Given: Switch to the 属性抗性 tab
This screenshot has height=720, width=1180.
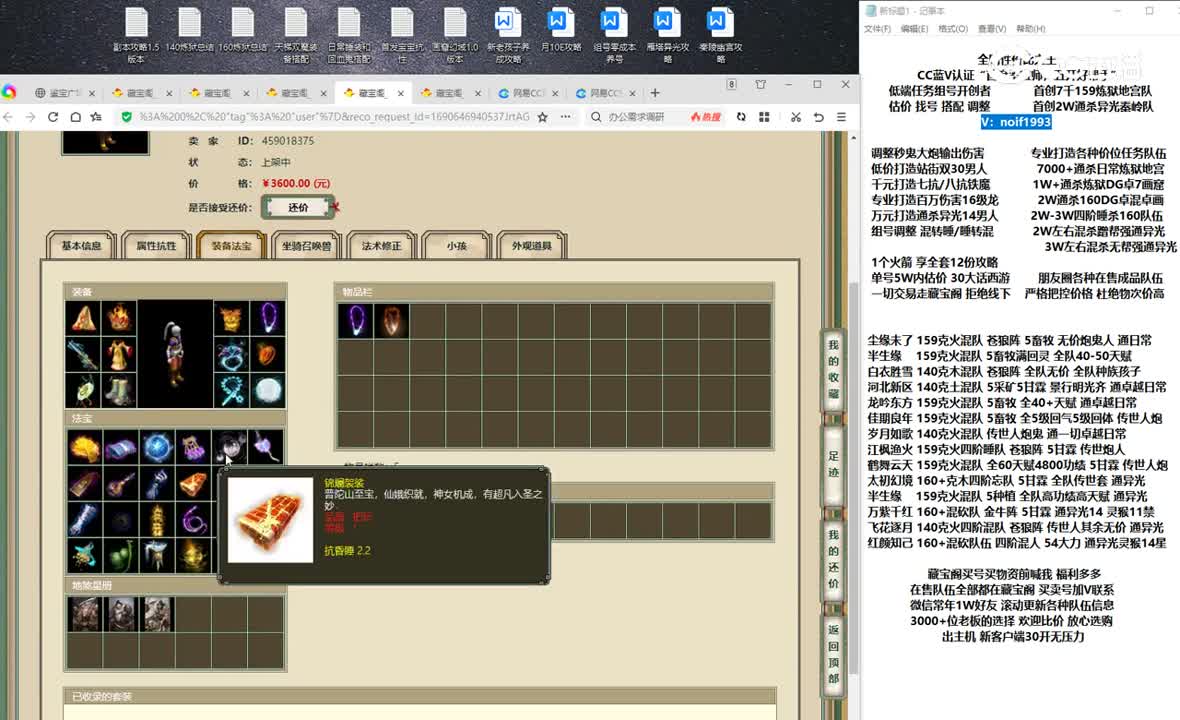Looking at the screenshot, I should (x=156, y=246).
